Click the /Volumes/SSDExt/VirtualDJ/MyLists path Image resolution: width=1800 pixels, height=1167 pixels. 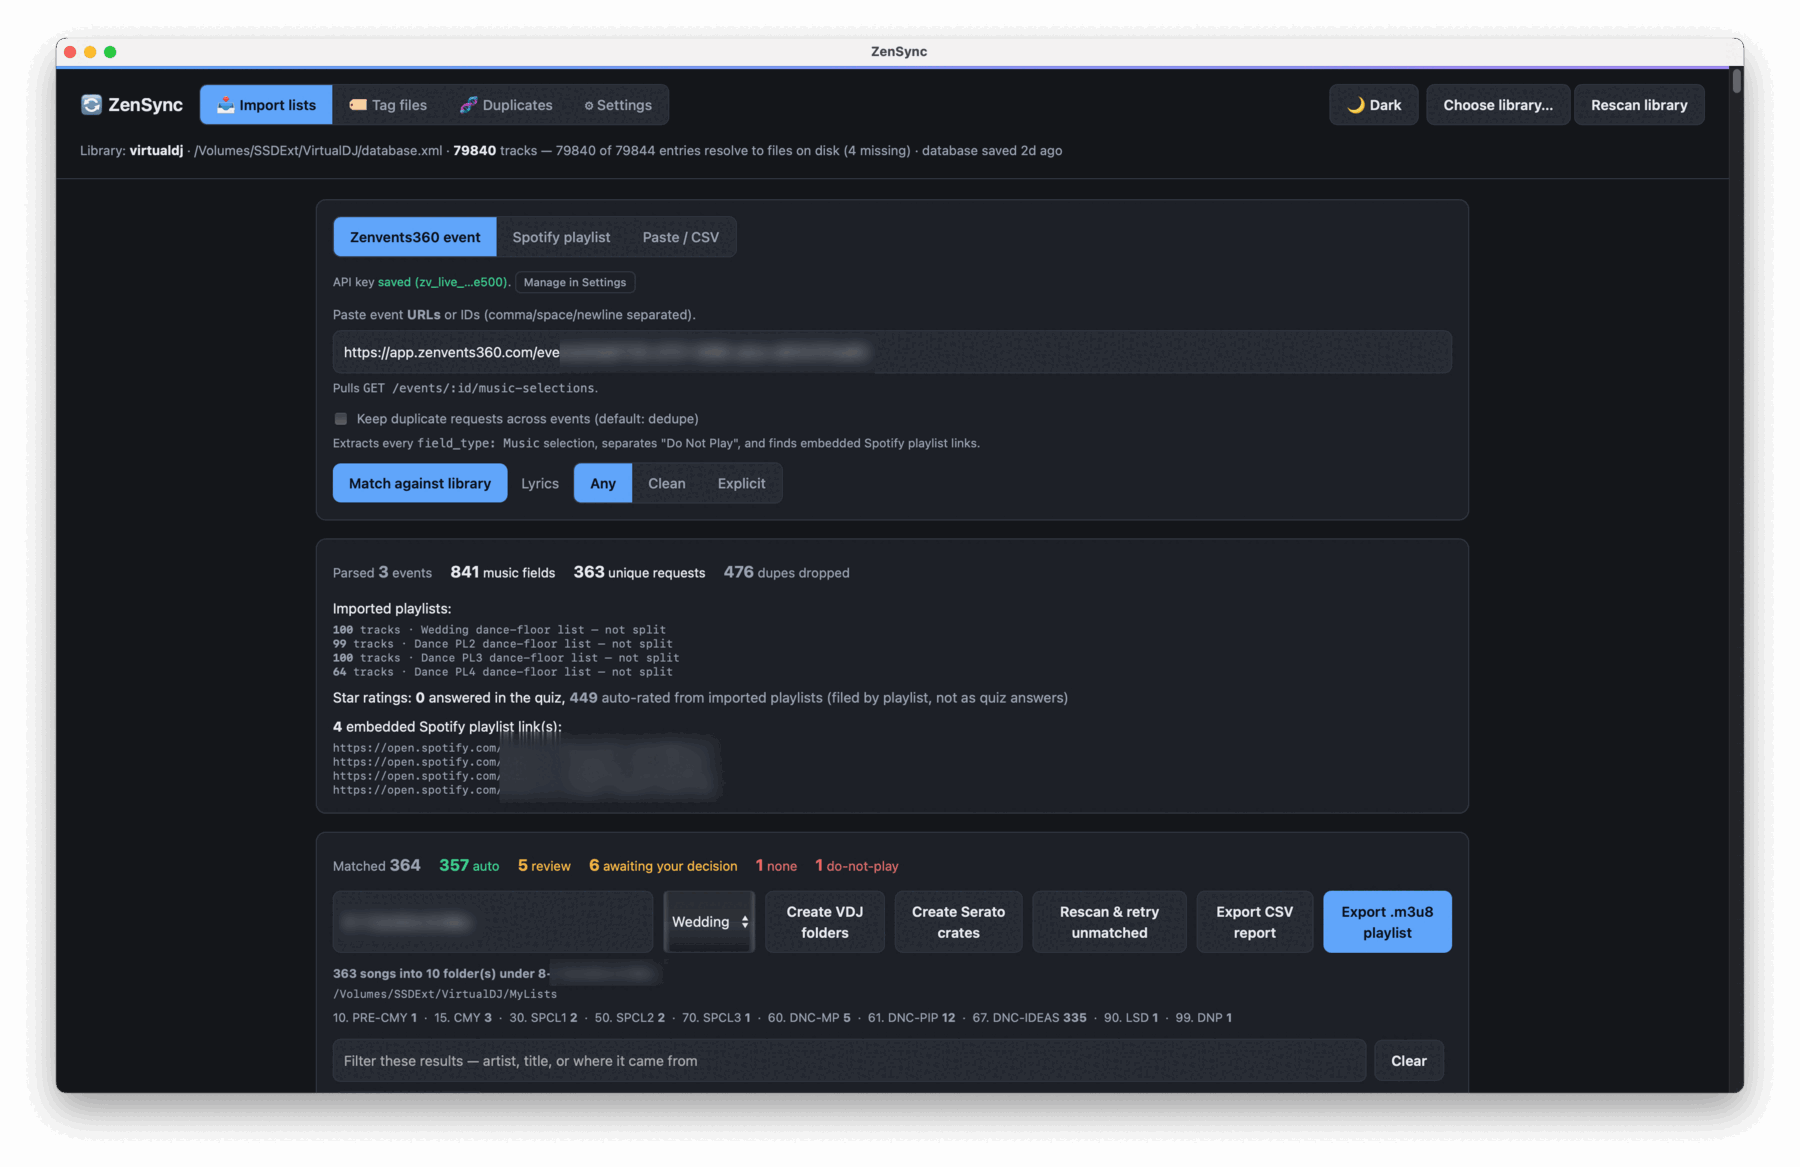pos(445,994)
